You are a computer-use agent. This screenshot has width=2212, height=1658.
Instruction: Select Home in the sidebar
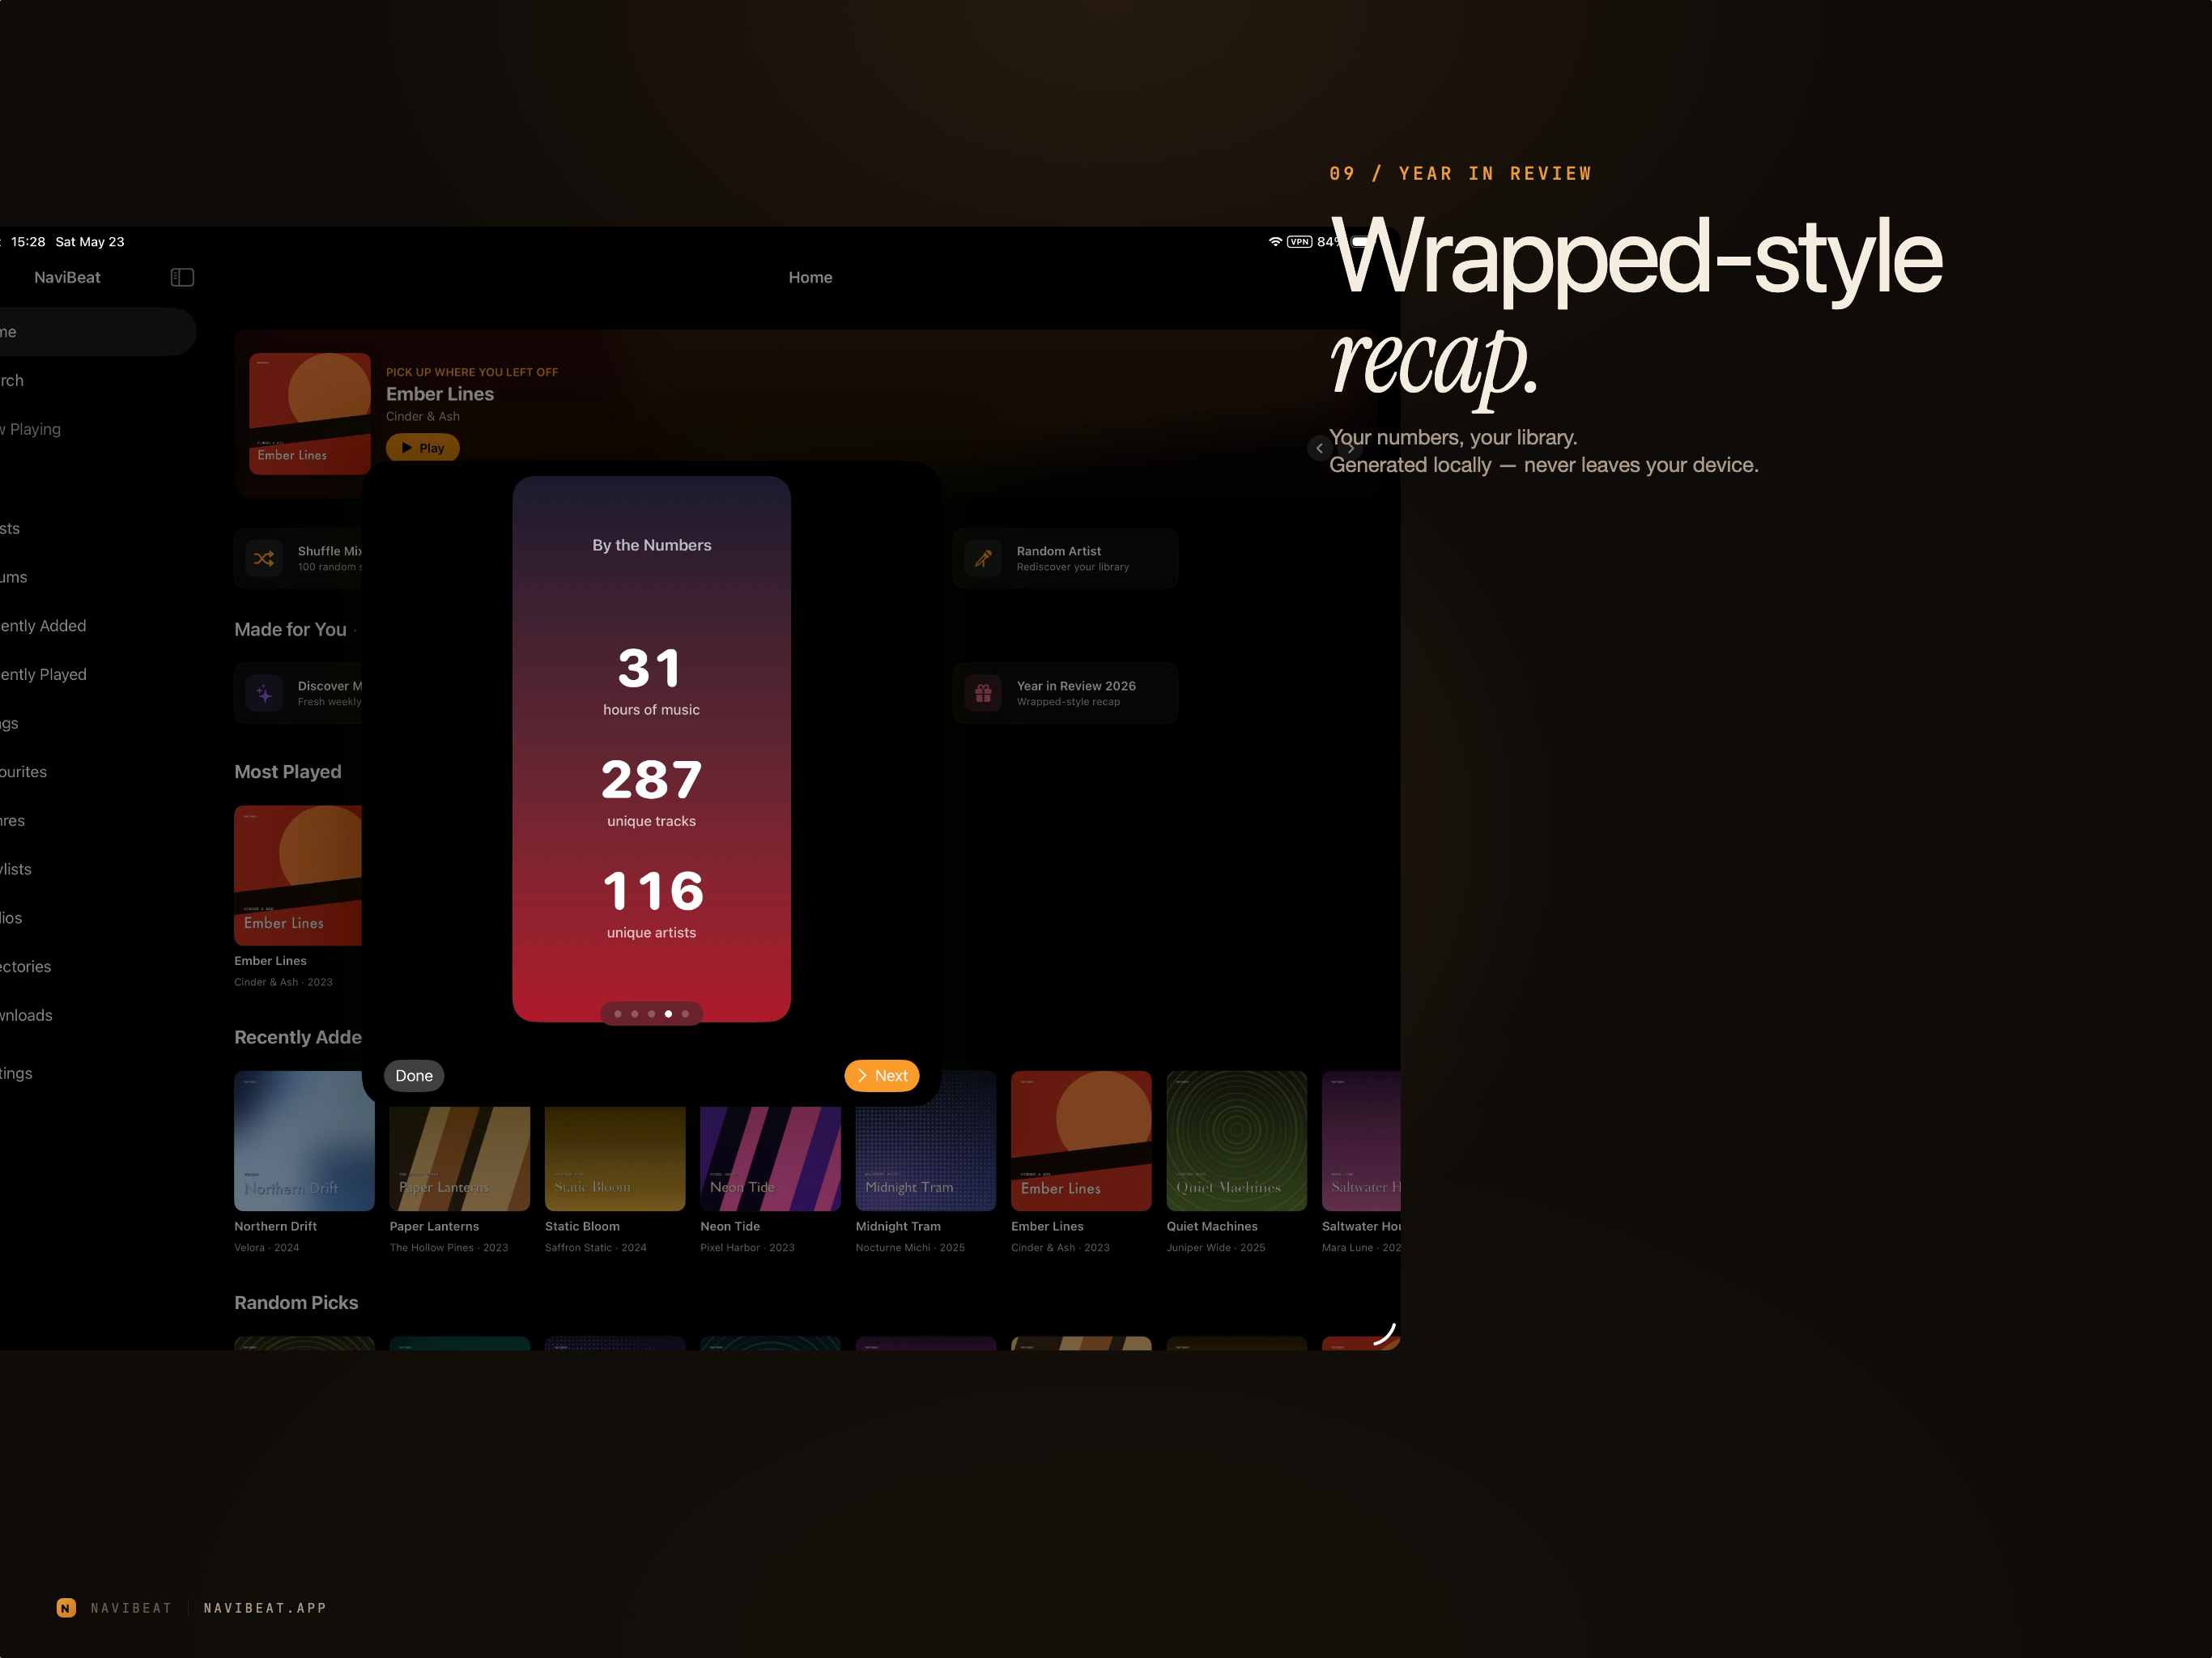pyautogui.click(x=98, y=332)
